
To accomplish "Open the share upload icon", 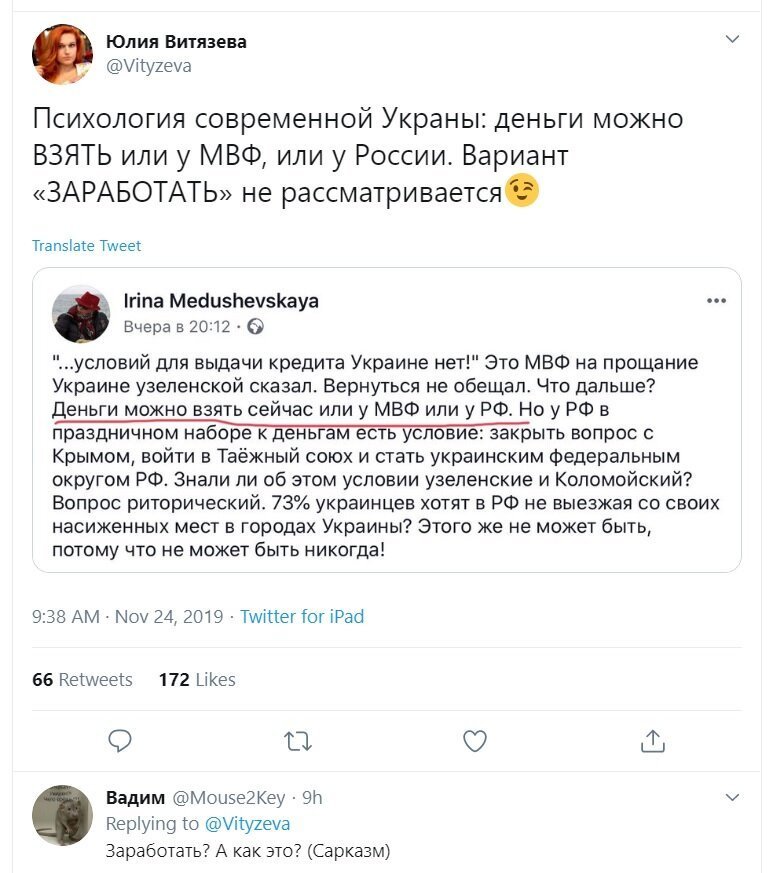I will click(x=653, y=741).
